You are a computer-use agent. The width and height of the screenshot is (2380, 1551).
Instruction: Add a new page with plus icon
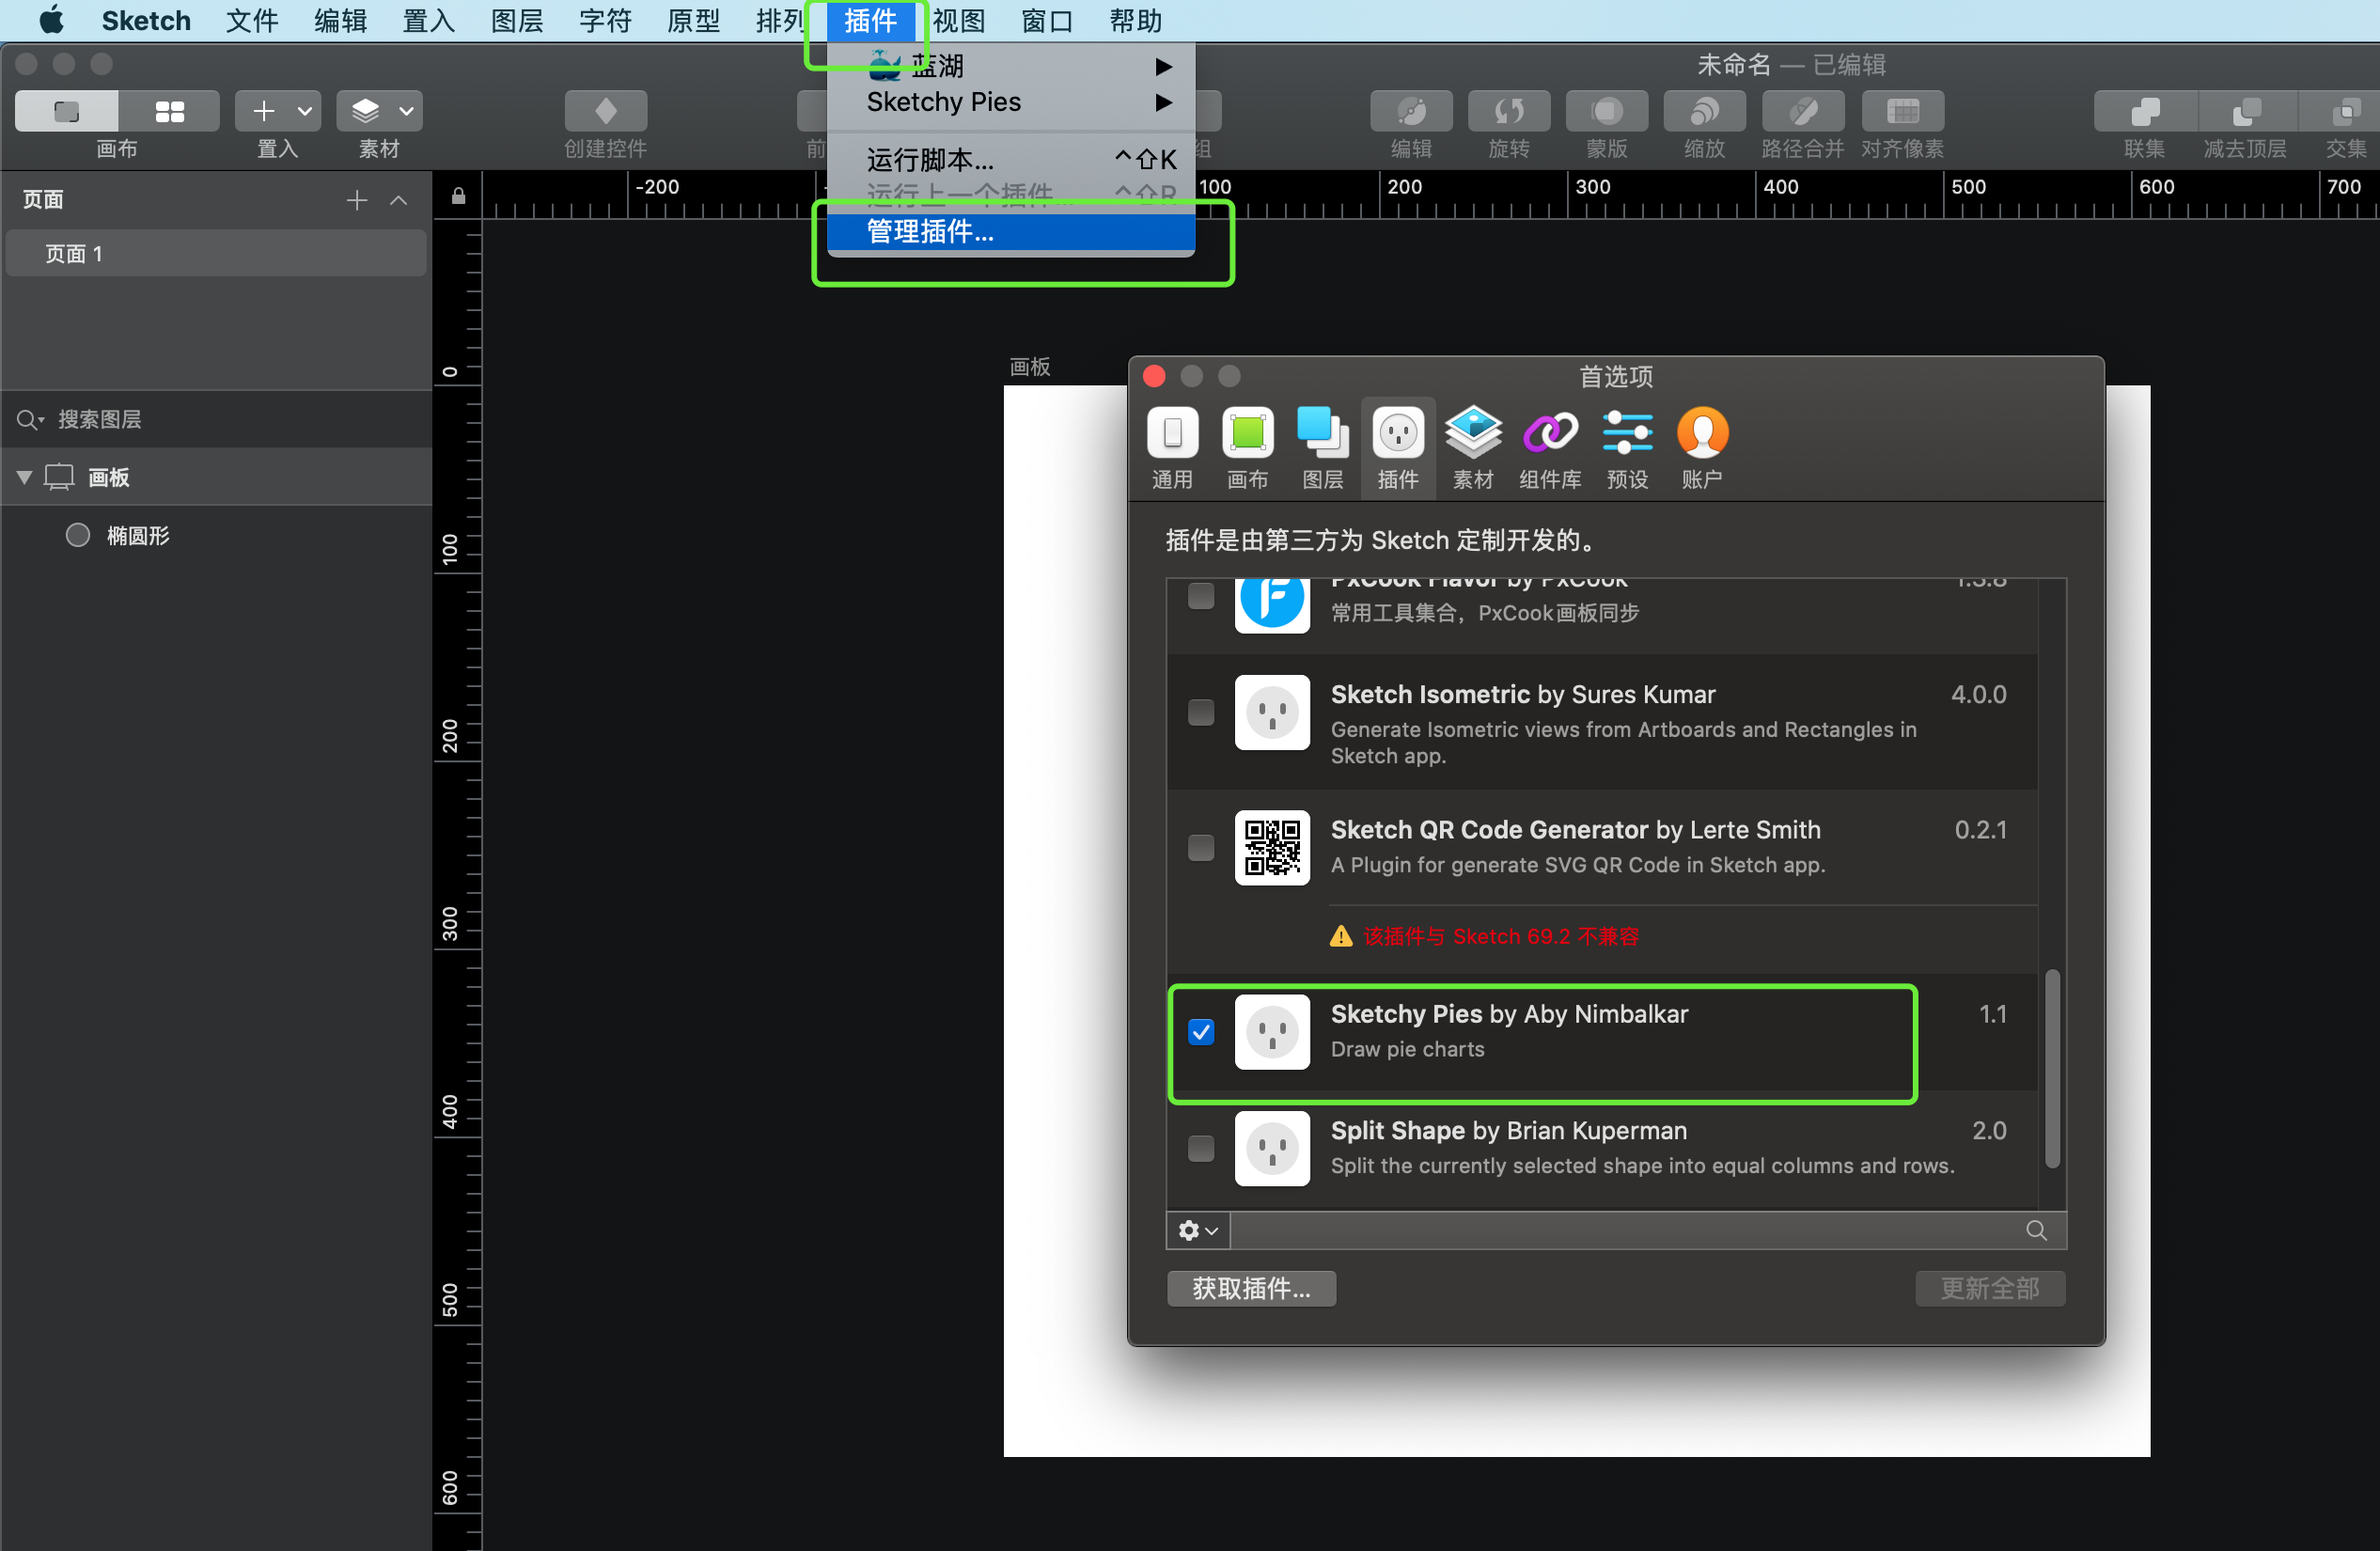(x=356, y=200)
